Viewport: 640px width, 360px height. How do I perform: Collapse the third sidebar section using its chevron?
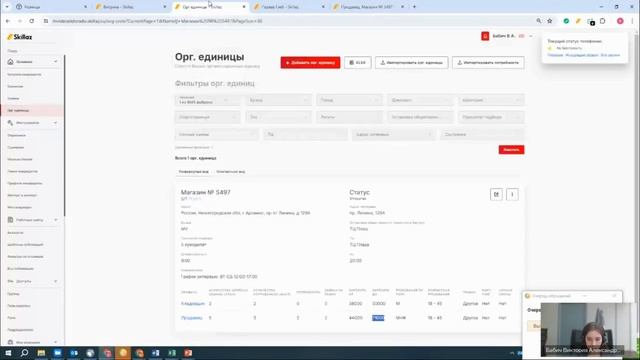pyautogui.click(x=56, y=220)
